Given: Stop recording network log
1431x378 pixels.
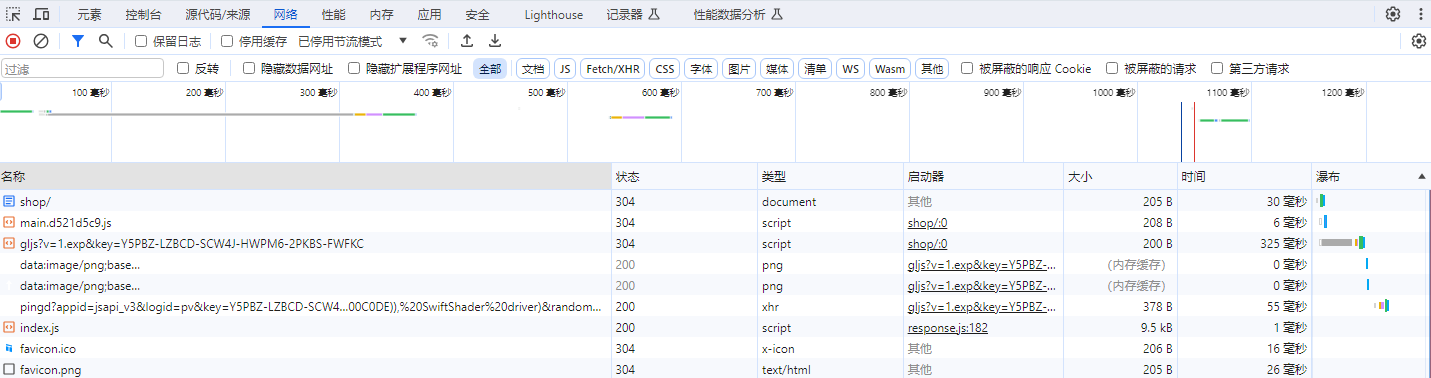Looking at the screenshot, I should [x=13, y=41].
